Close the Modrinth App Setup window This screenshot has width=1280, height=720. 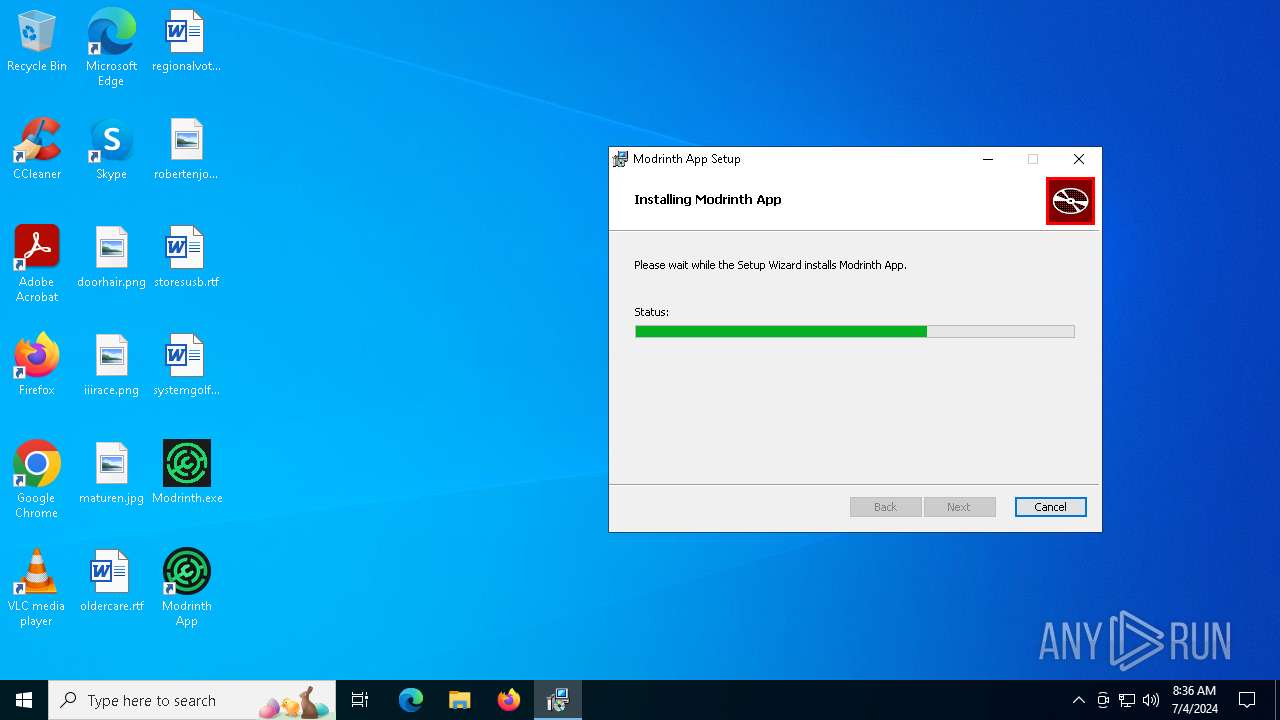(1078, 159)
